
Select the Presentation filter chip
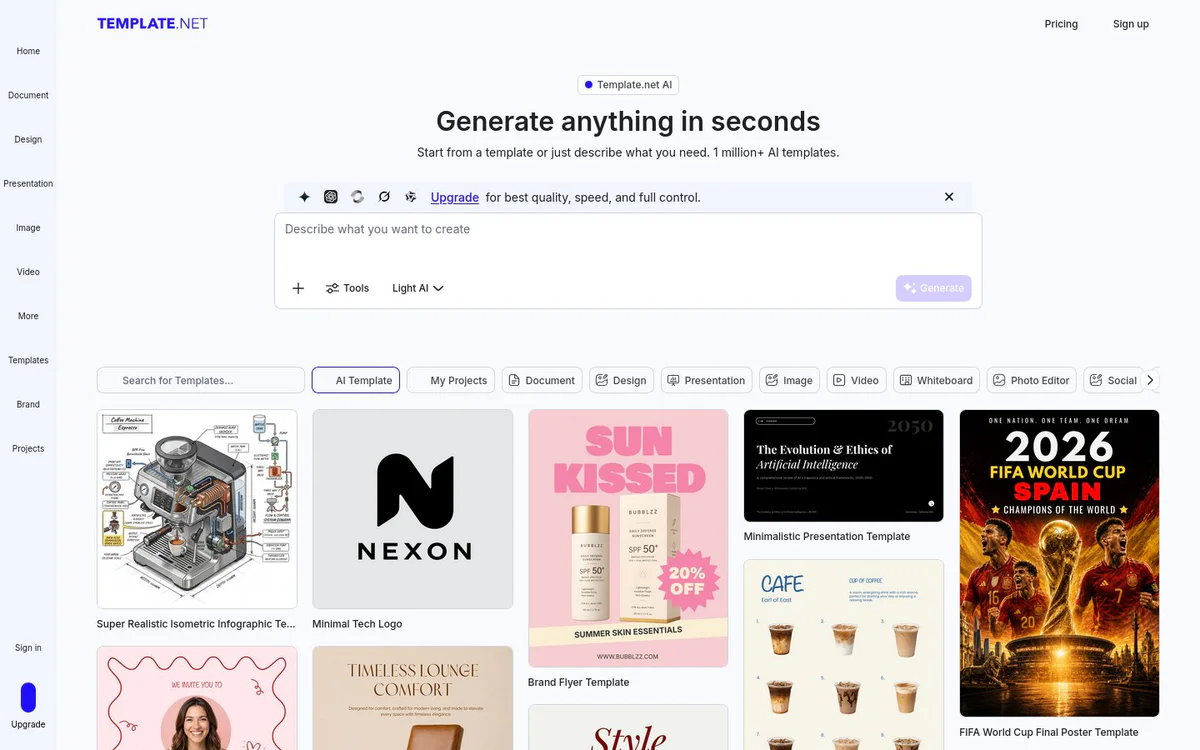pos(706,380)
